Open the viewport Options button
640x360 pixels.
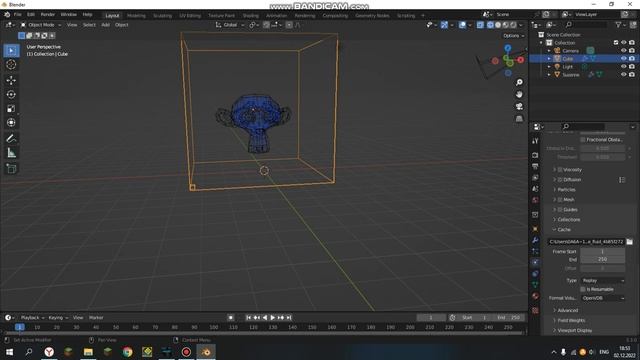pos(513,36)
